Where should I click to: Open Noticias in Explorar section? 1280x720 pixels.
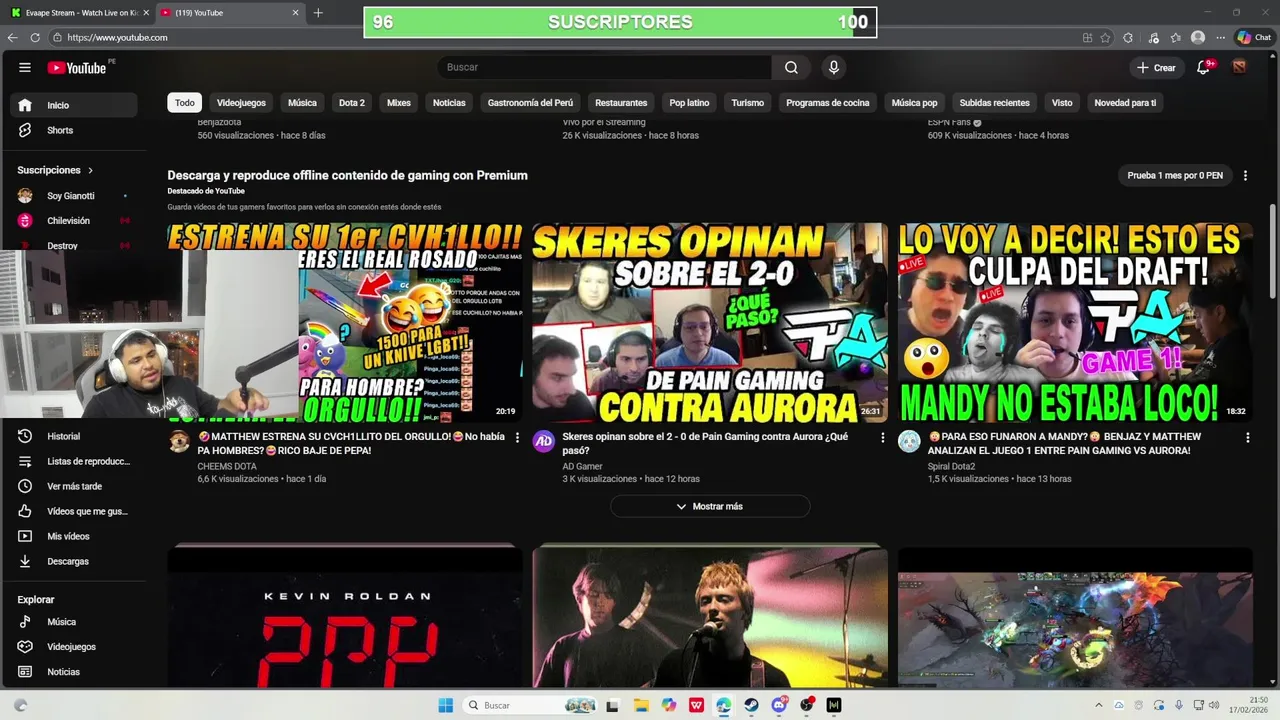pyautogui.click(x=72, y=672)
